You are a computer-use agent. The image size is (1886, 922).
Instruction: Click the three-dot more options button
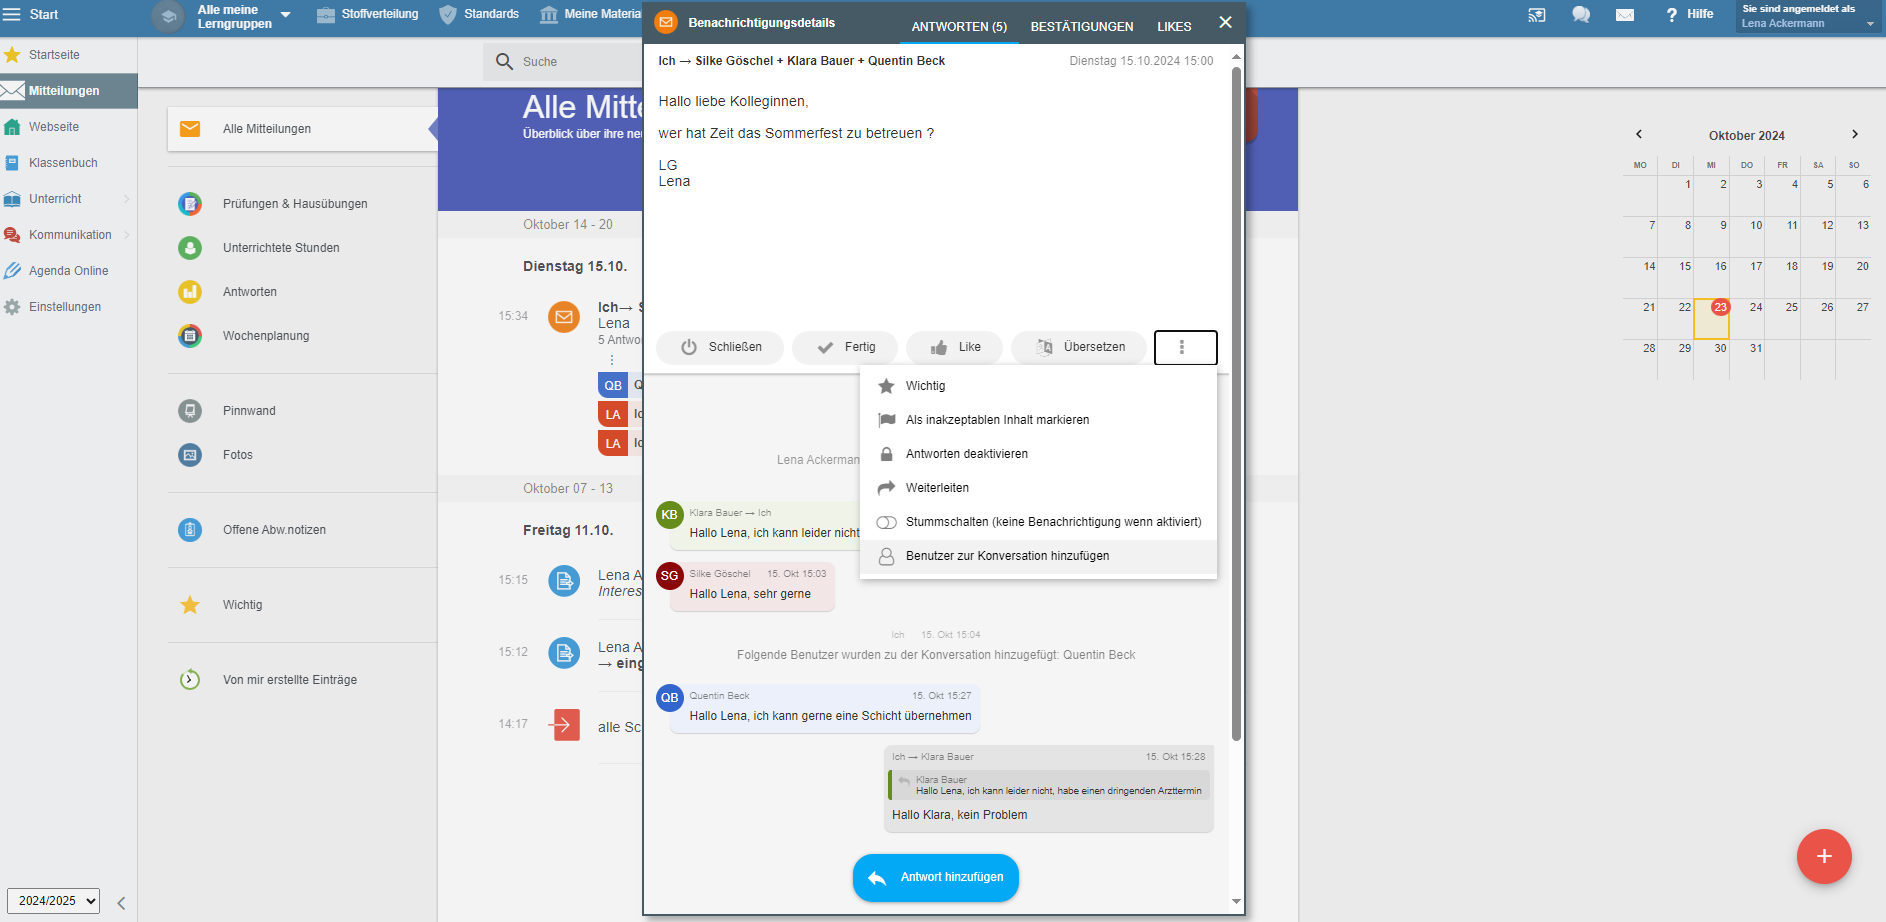pos(1185,348)
